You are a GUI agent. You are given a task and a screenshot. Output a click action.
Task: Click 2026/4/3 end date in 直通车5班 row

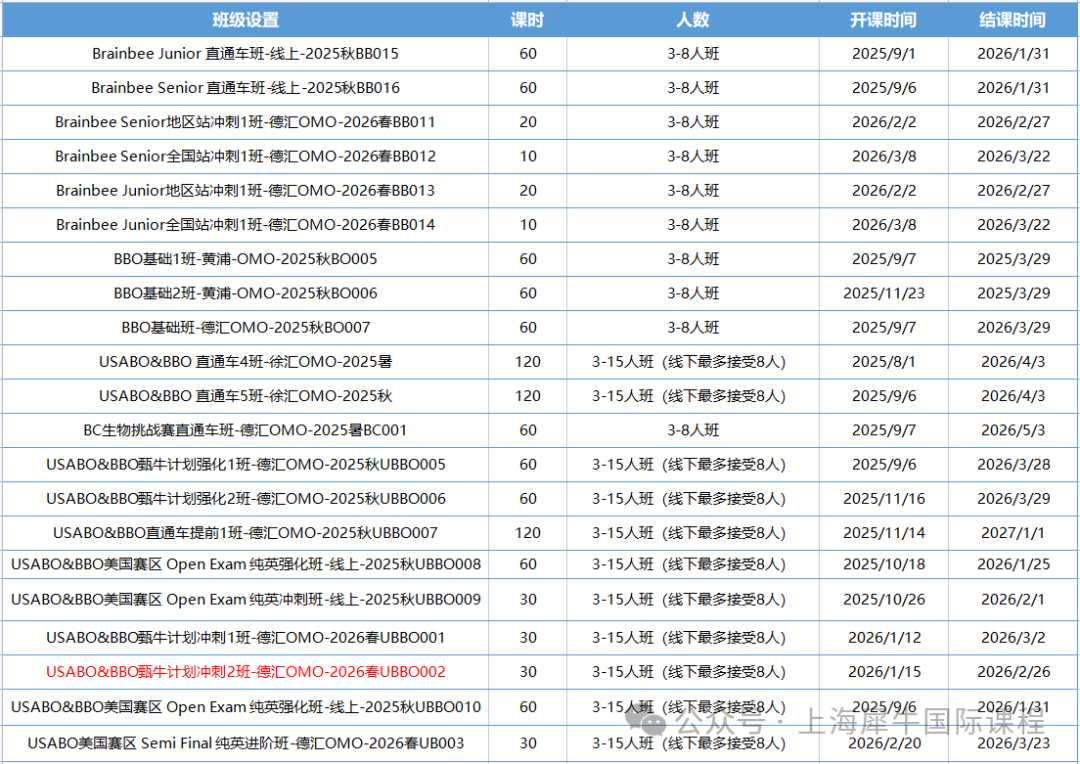pyautogui.click(x=1013, y=396)
